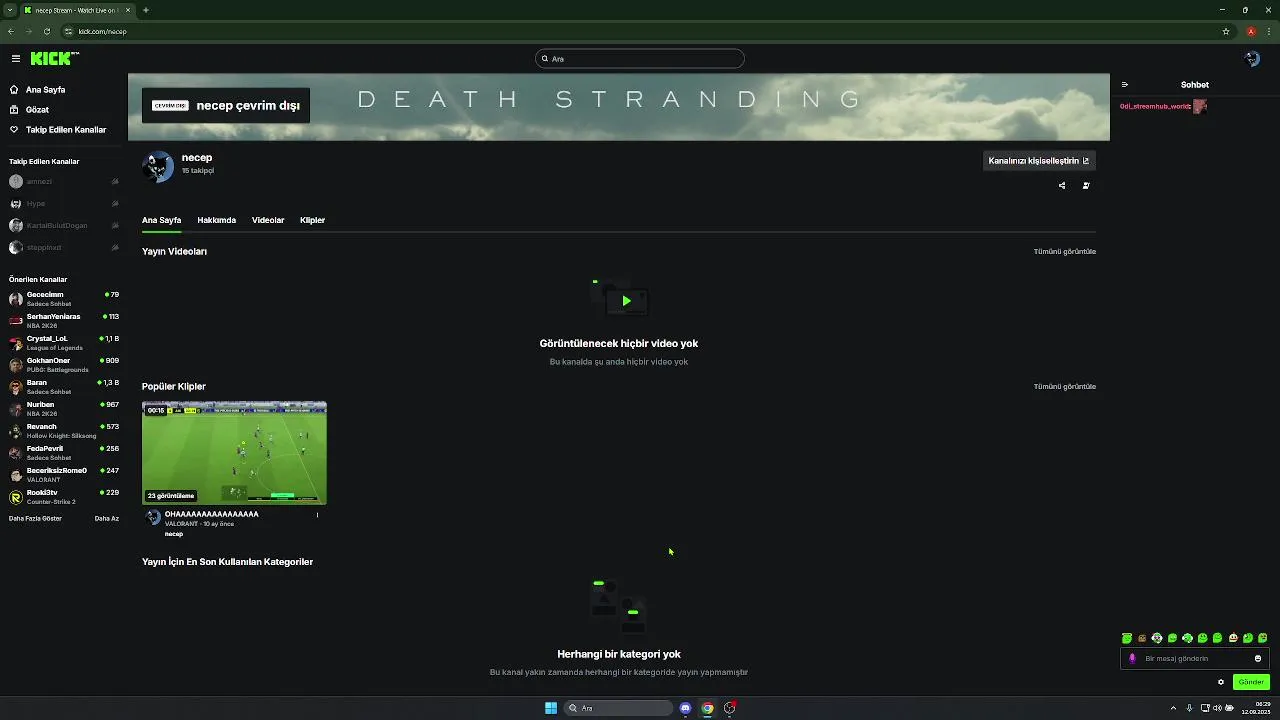
Task: Open the Chrome tab search dropdown
Action: coord(9,10)
